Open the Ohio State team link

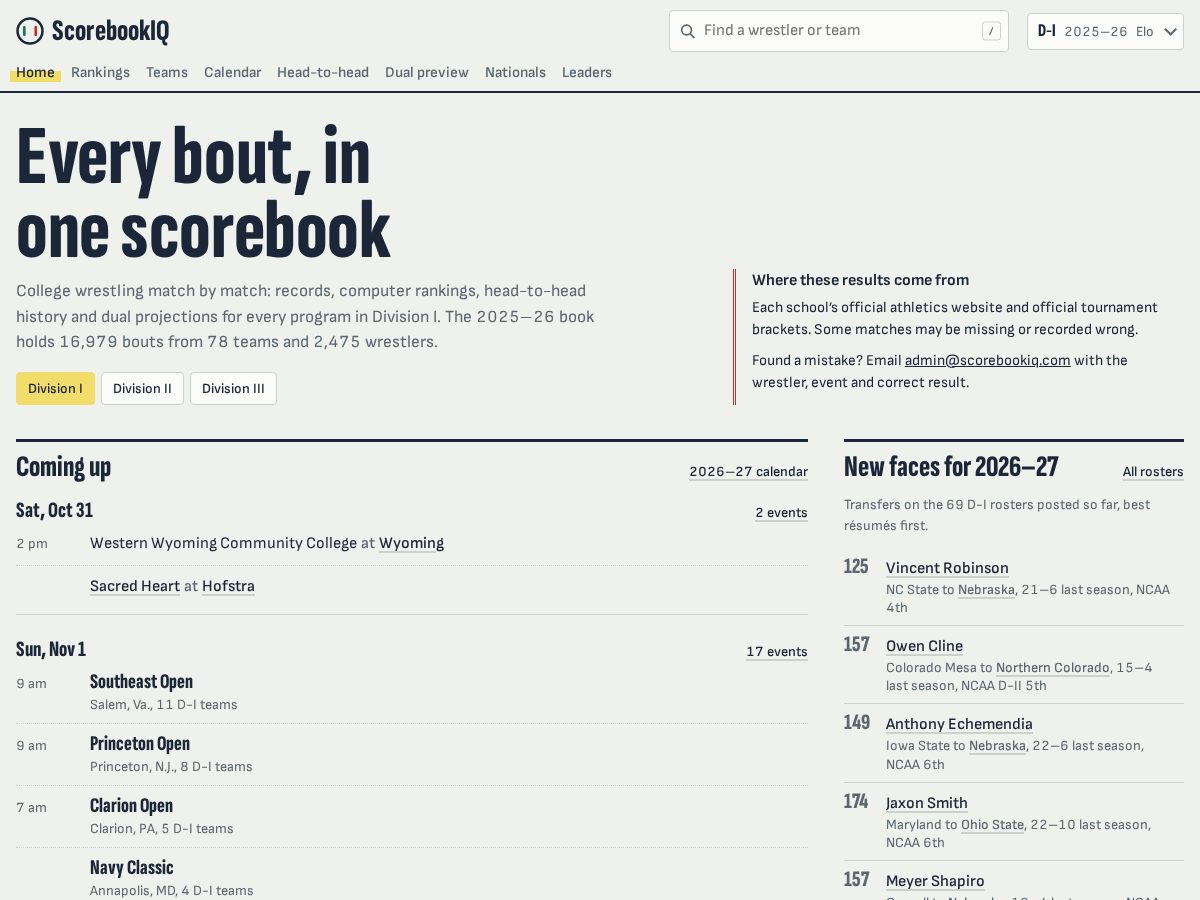tap(993, 824)
